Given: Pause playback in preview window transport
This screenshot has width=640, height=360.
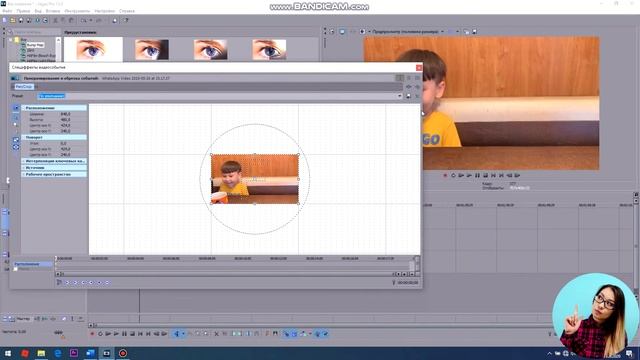Looking at the screenshot, I should pos(477,176).
